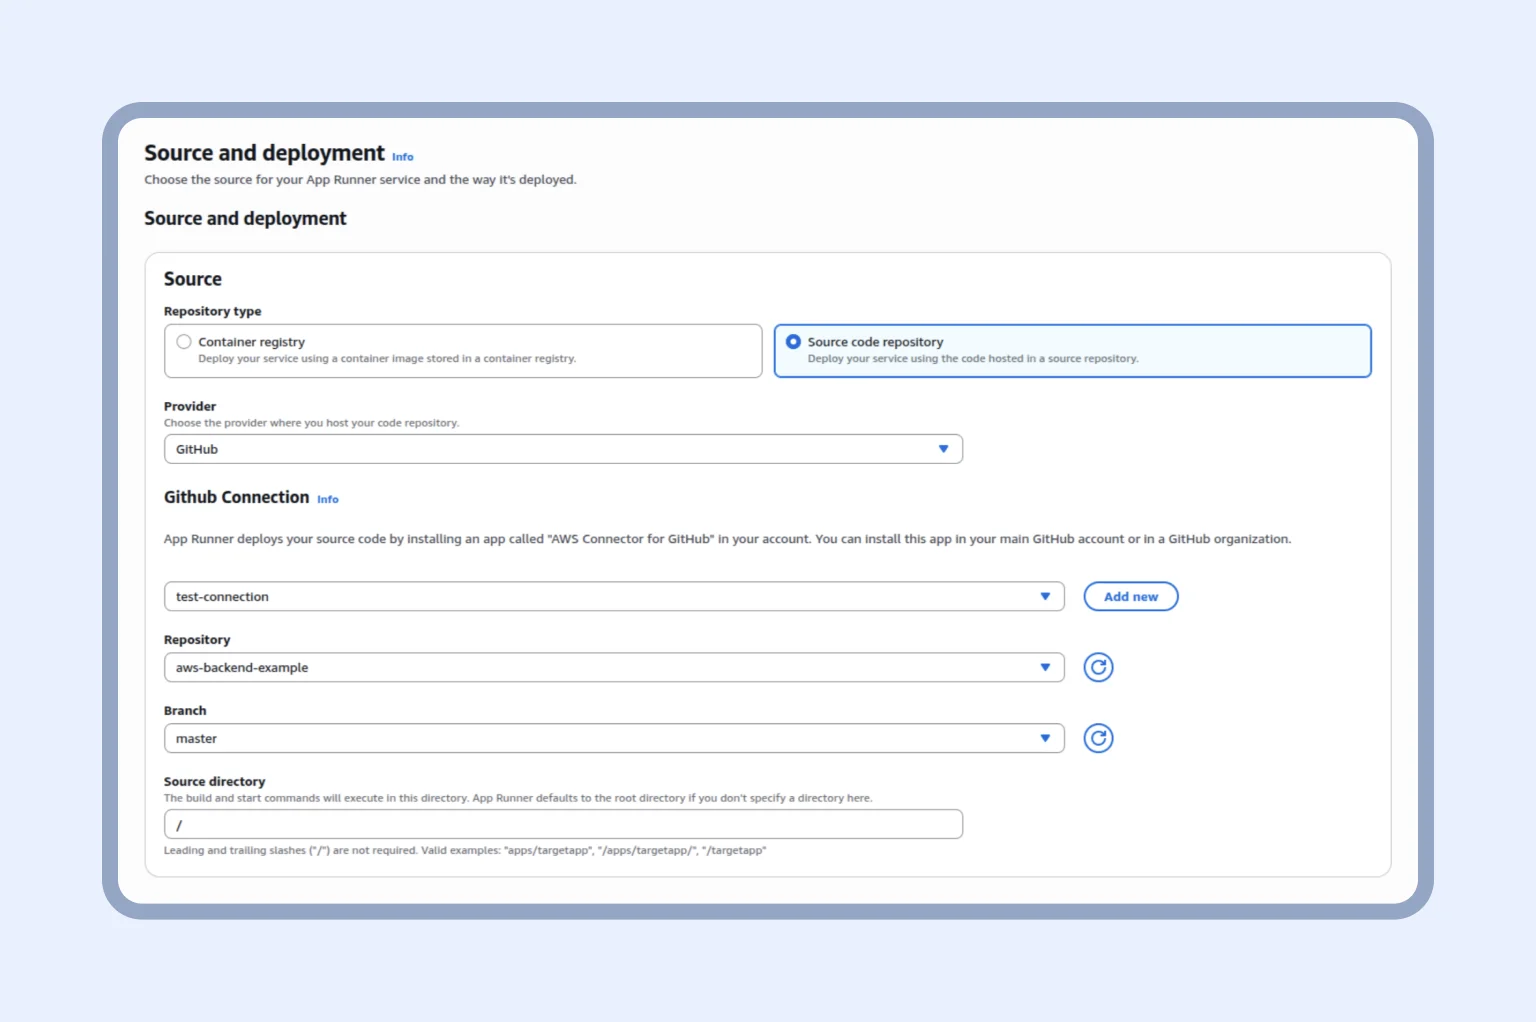The height and width of the screenshot is (1022, 1536).
Task: Click the Source code repository option card
Action: tap(1072, 350)
